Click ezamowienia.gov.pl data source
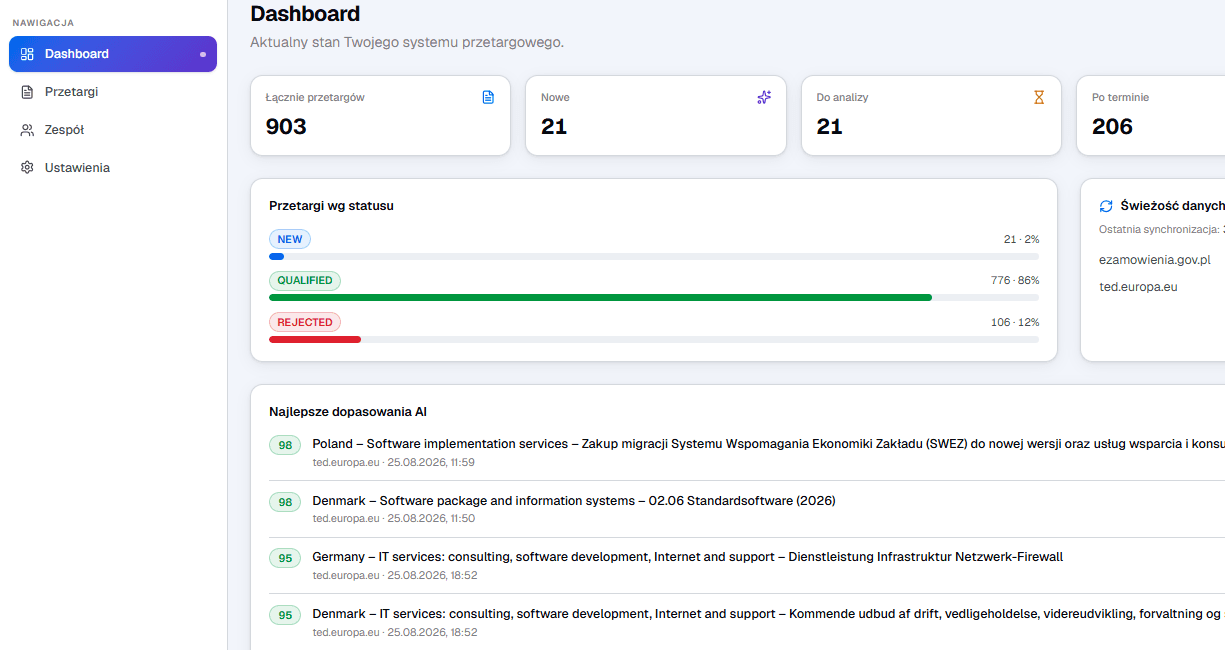The image size is (1225, 650). pyautogui.click(x=1154, y=259)
